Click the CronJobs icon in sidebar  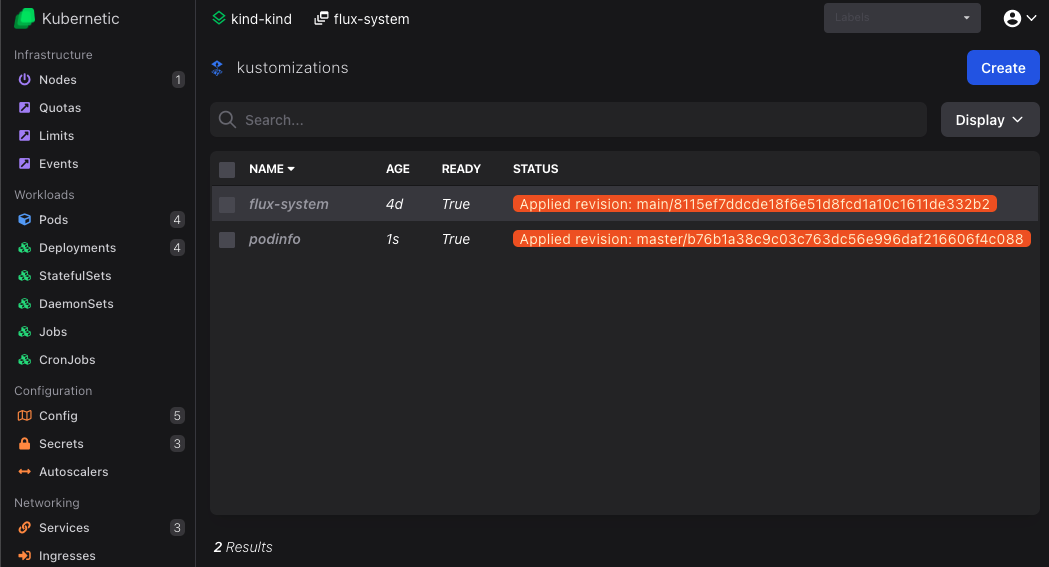pos(25,360)
